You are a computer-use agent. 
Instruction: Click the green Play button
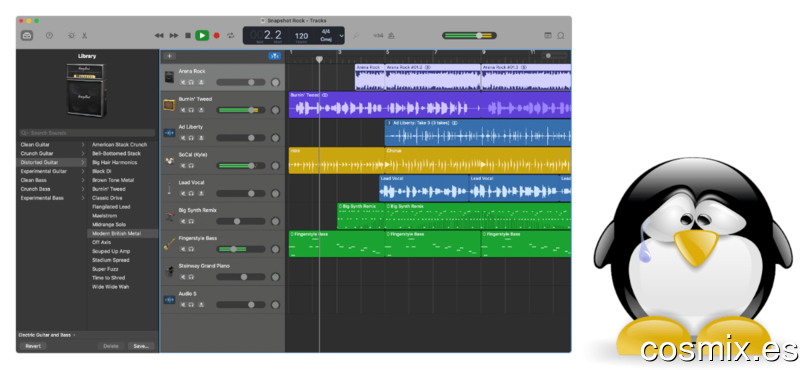202,36
